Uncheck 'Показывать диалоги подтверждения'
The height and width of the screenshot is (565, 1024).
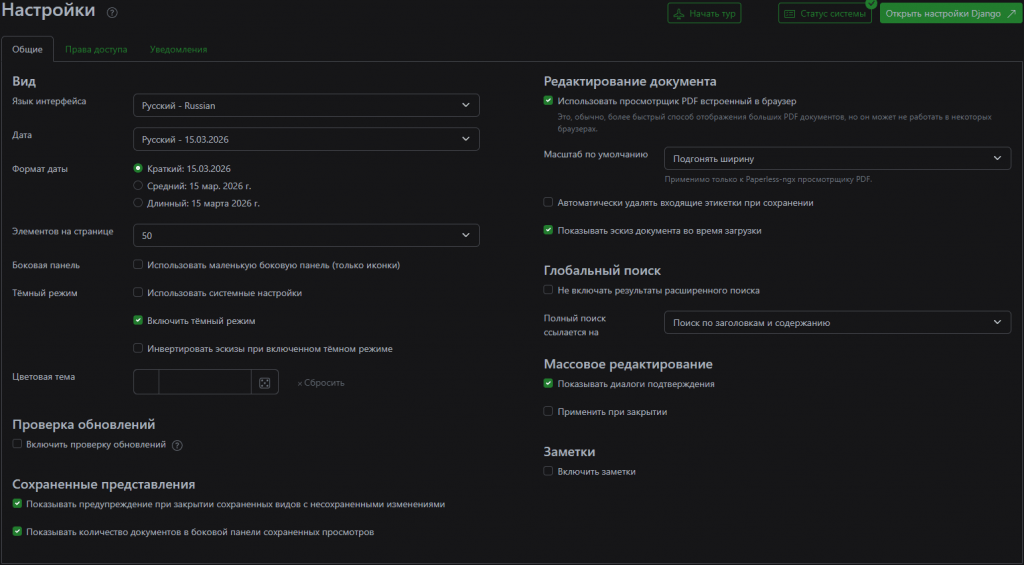pos(548,384)
